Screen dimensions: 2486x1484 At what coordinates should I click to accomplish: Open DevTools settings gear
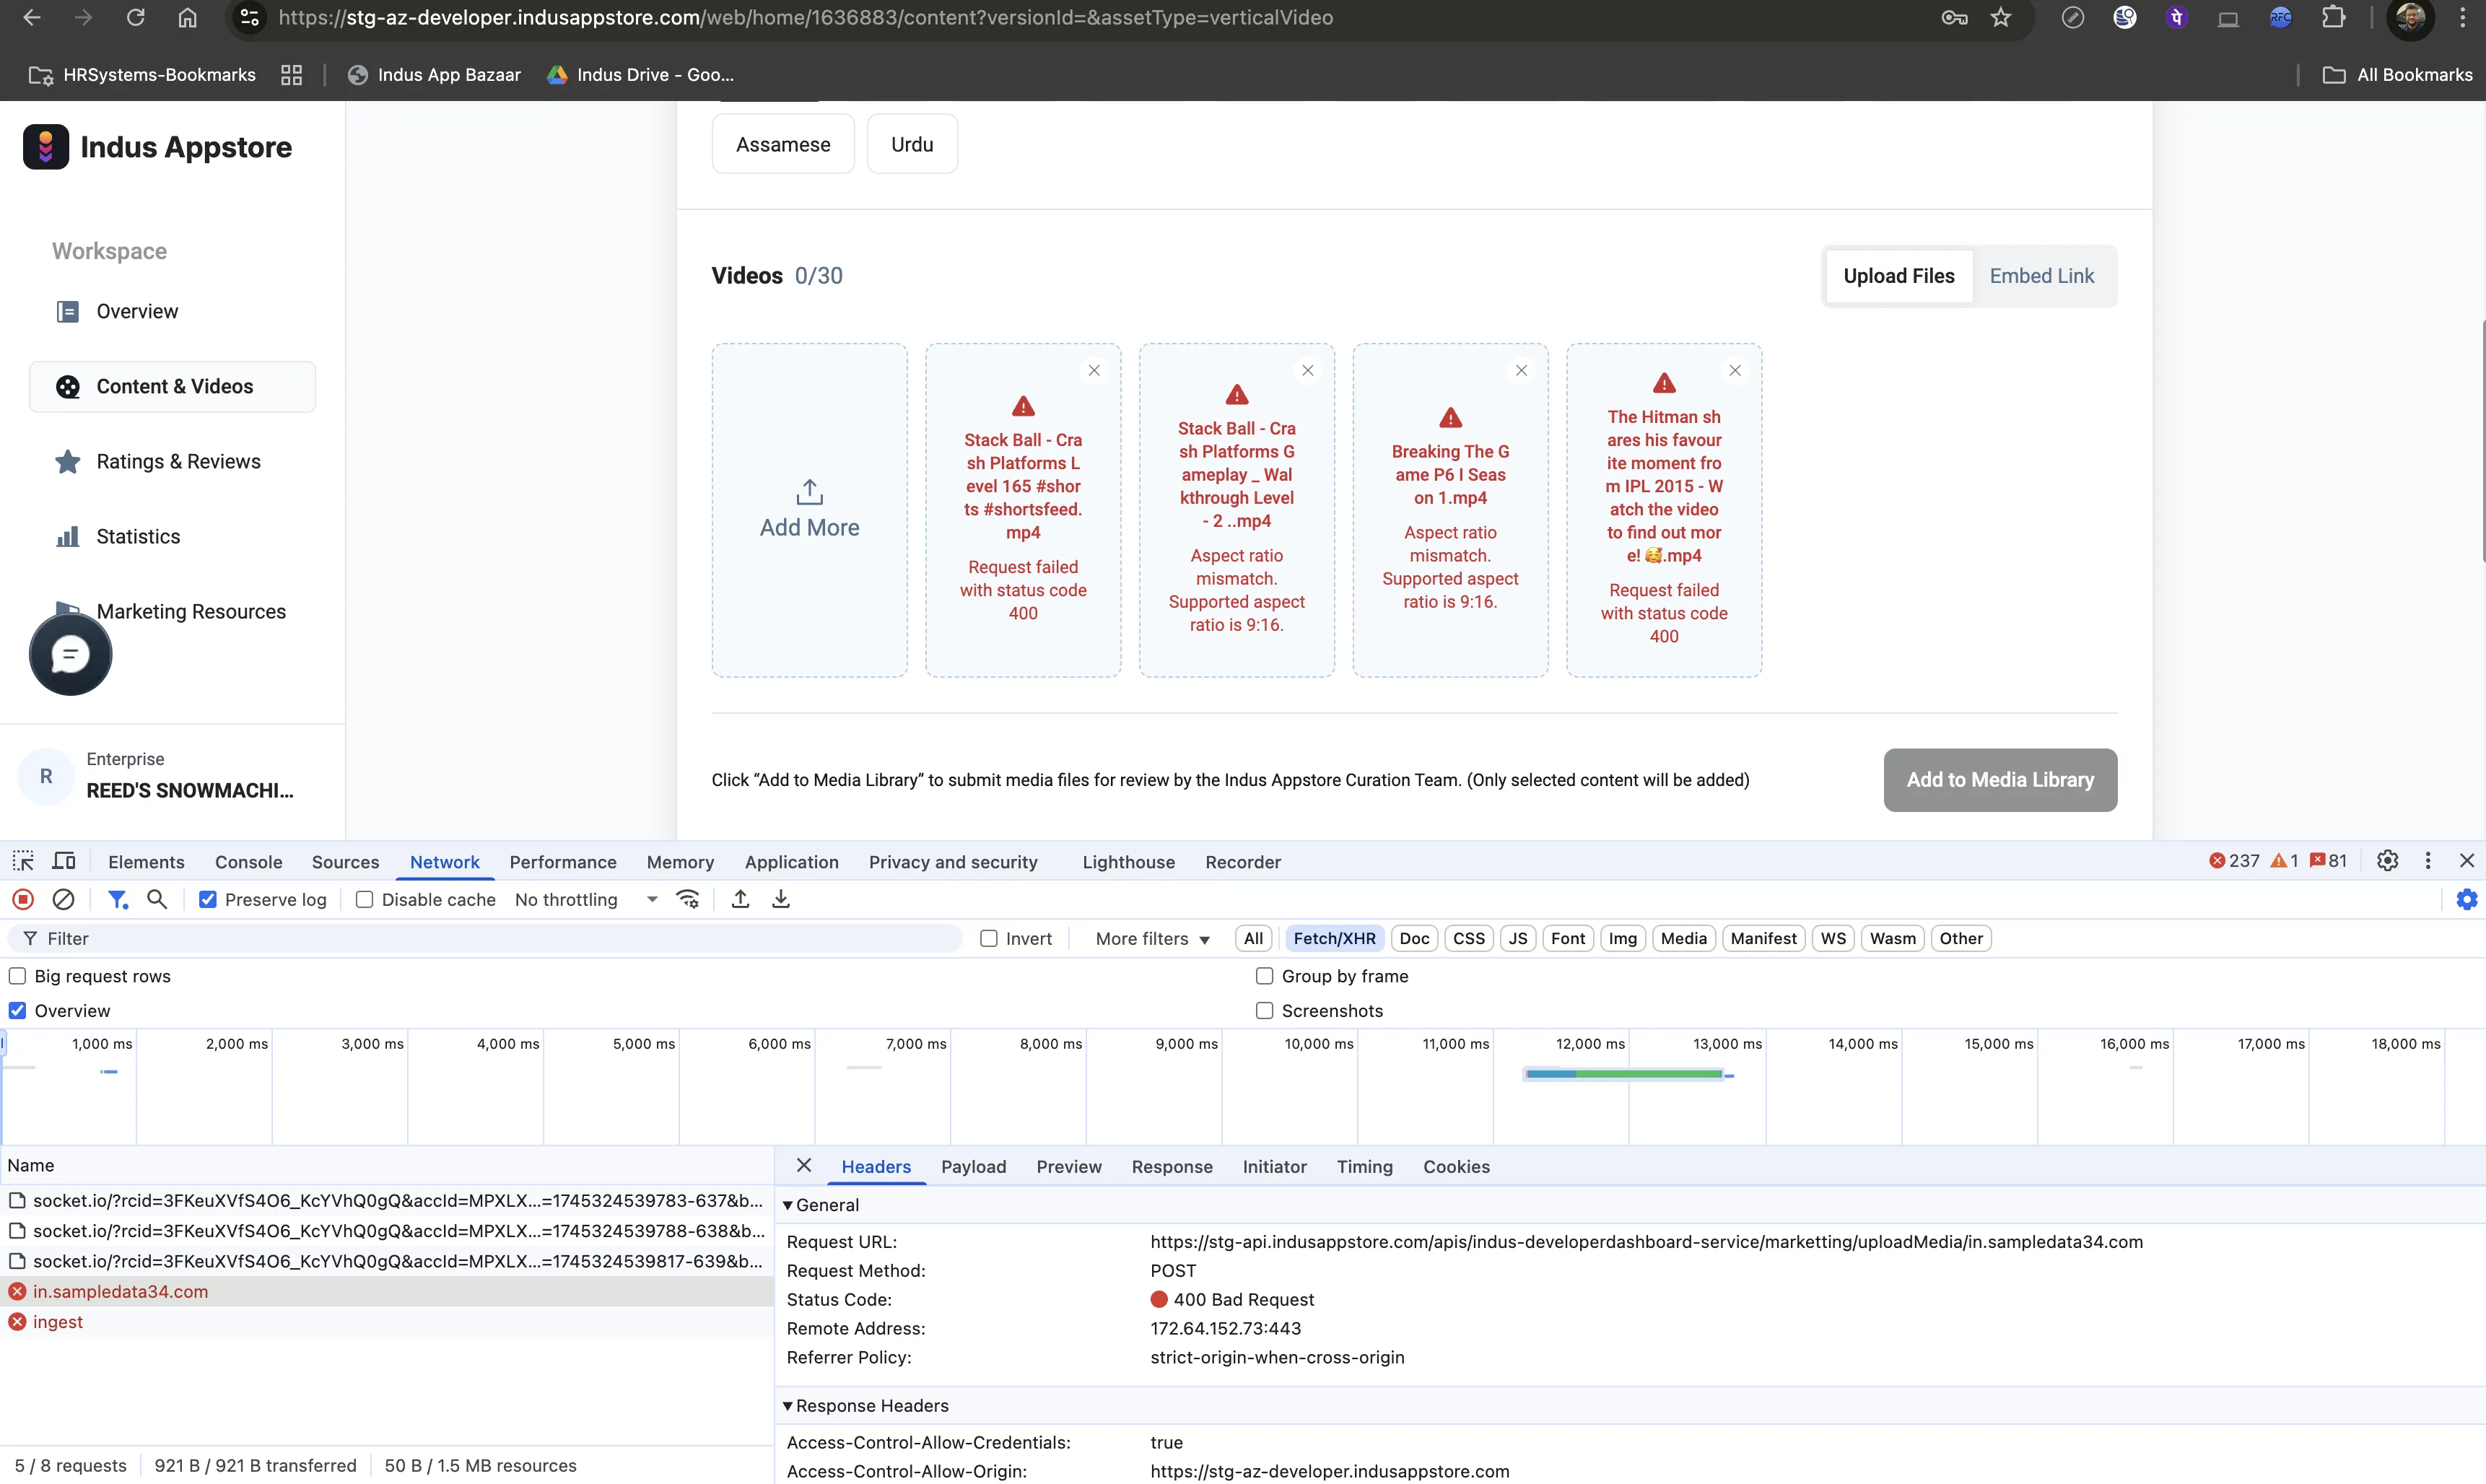pos(2387,860)
